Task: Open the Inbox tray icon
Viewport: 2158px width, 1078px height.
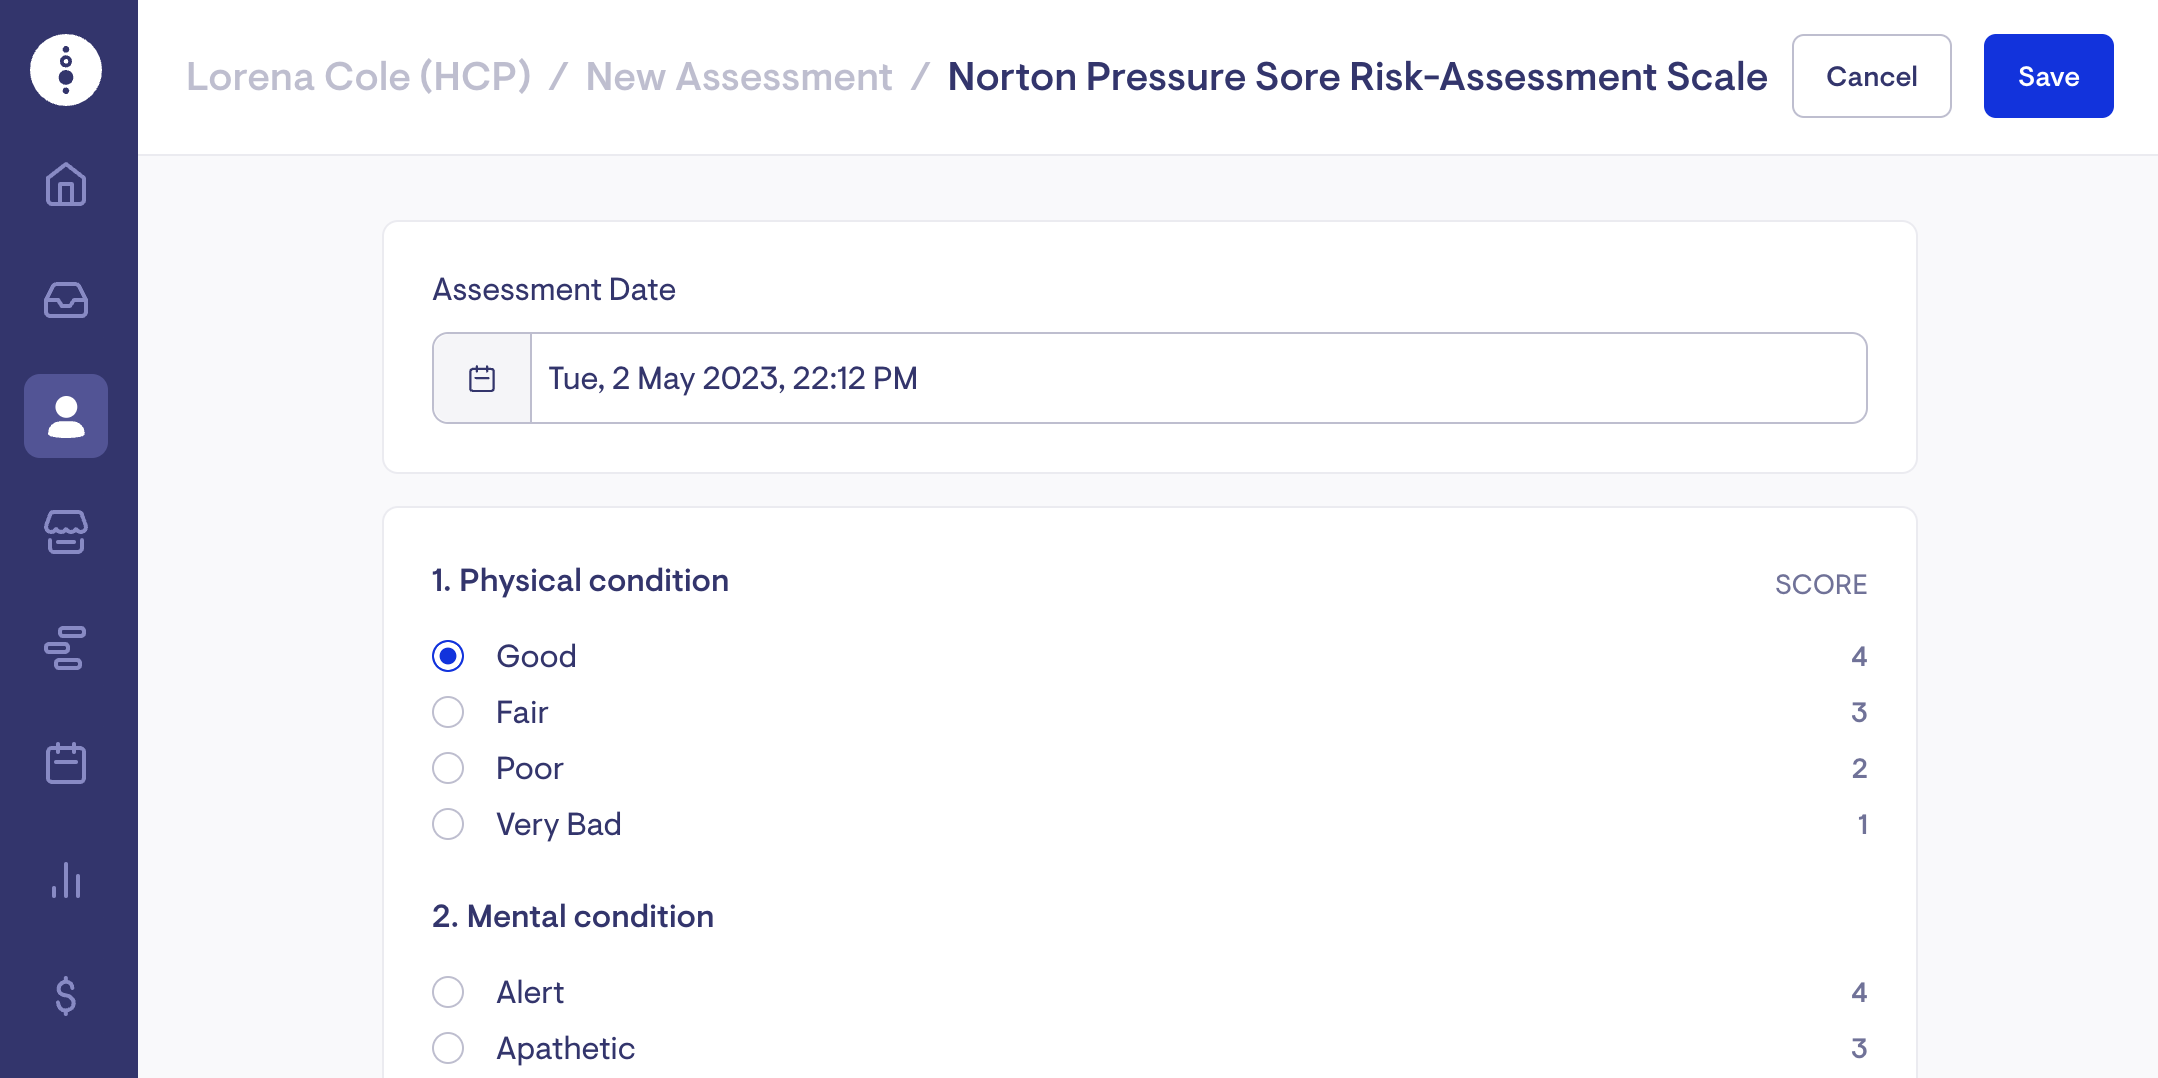Action: [66, 300]
